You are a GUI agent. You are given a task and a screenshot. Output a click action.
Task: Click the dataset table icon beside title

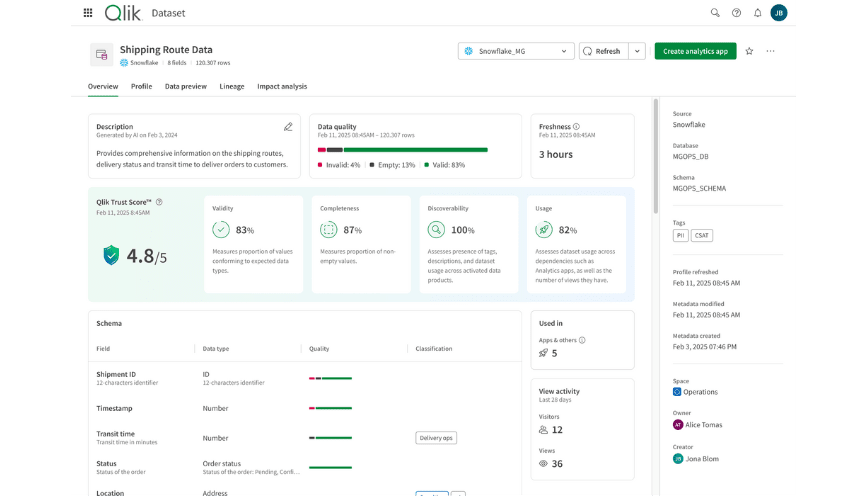(101, 55)
